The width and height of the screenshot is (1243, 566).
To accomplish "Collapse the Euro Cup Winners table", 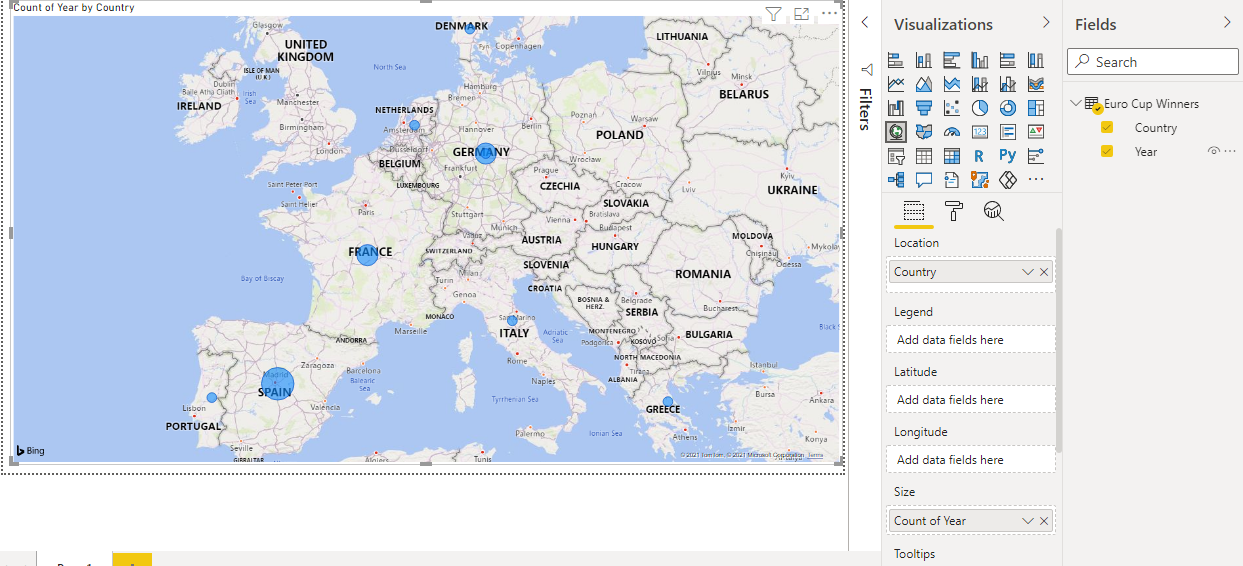I will click(1075, 103).
